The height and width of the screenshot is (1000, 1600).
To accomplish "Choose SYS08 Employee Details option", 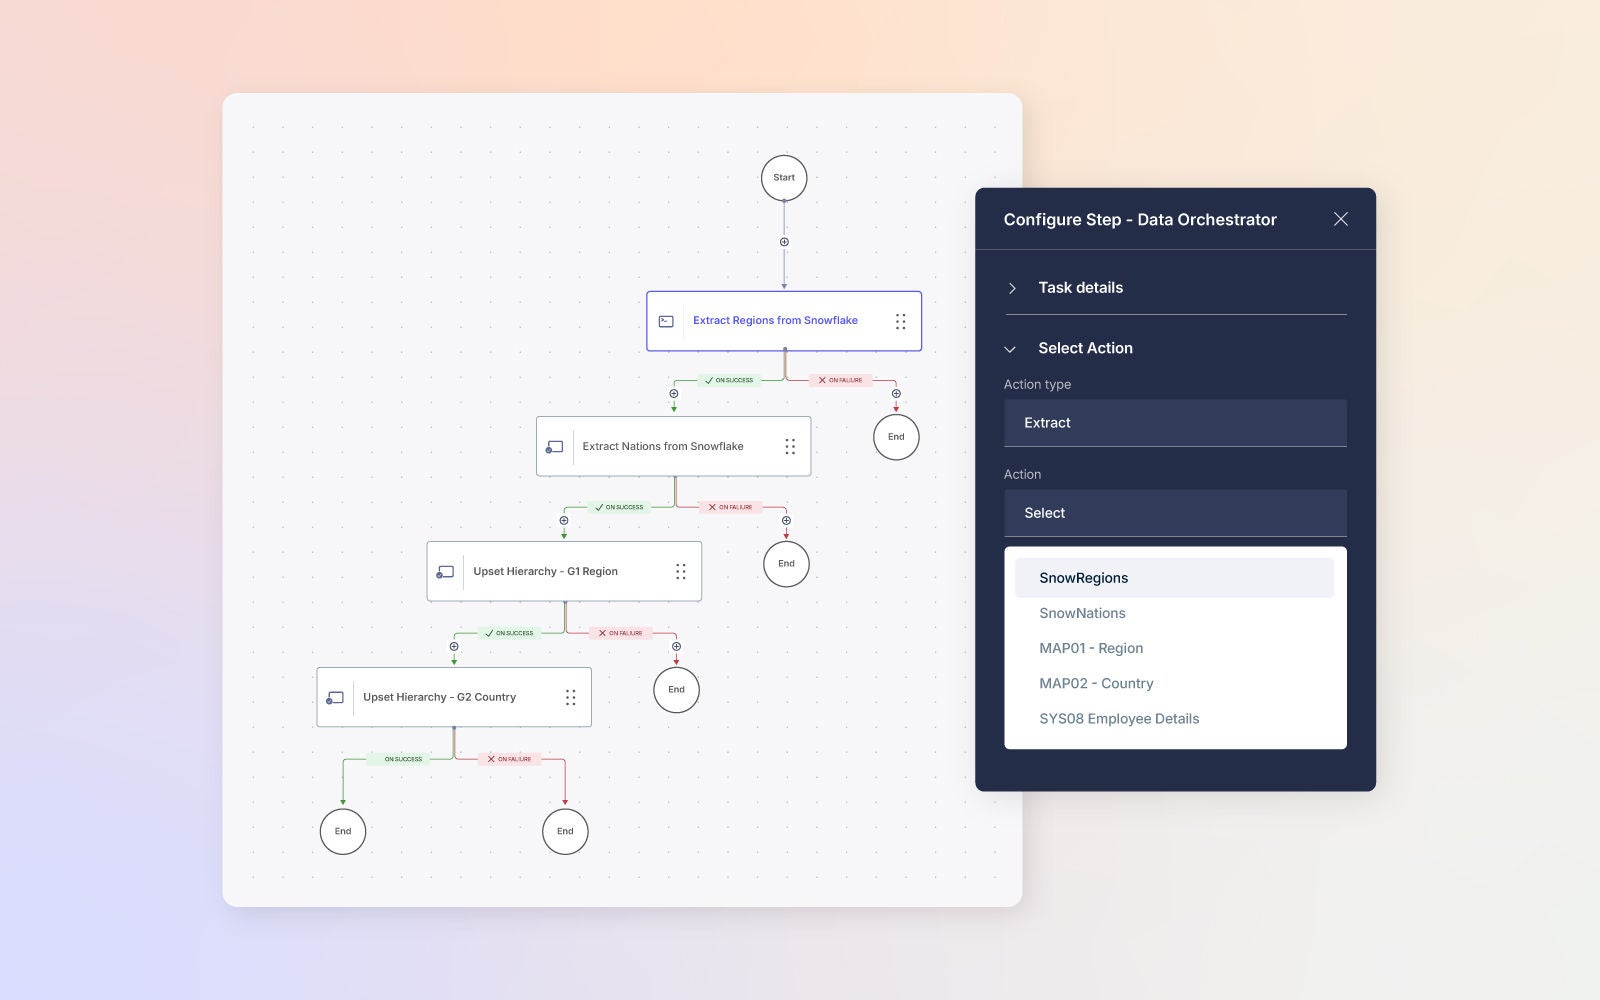I will point(1119,718).
